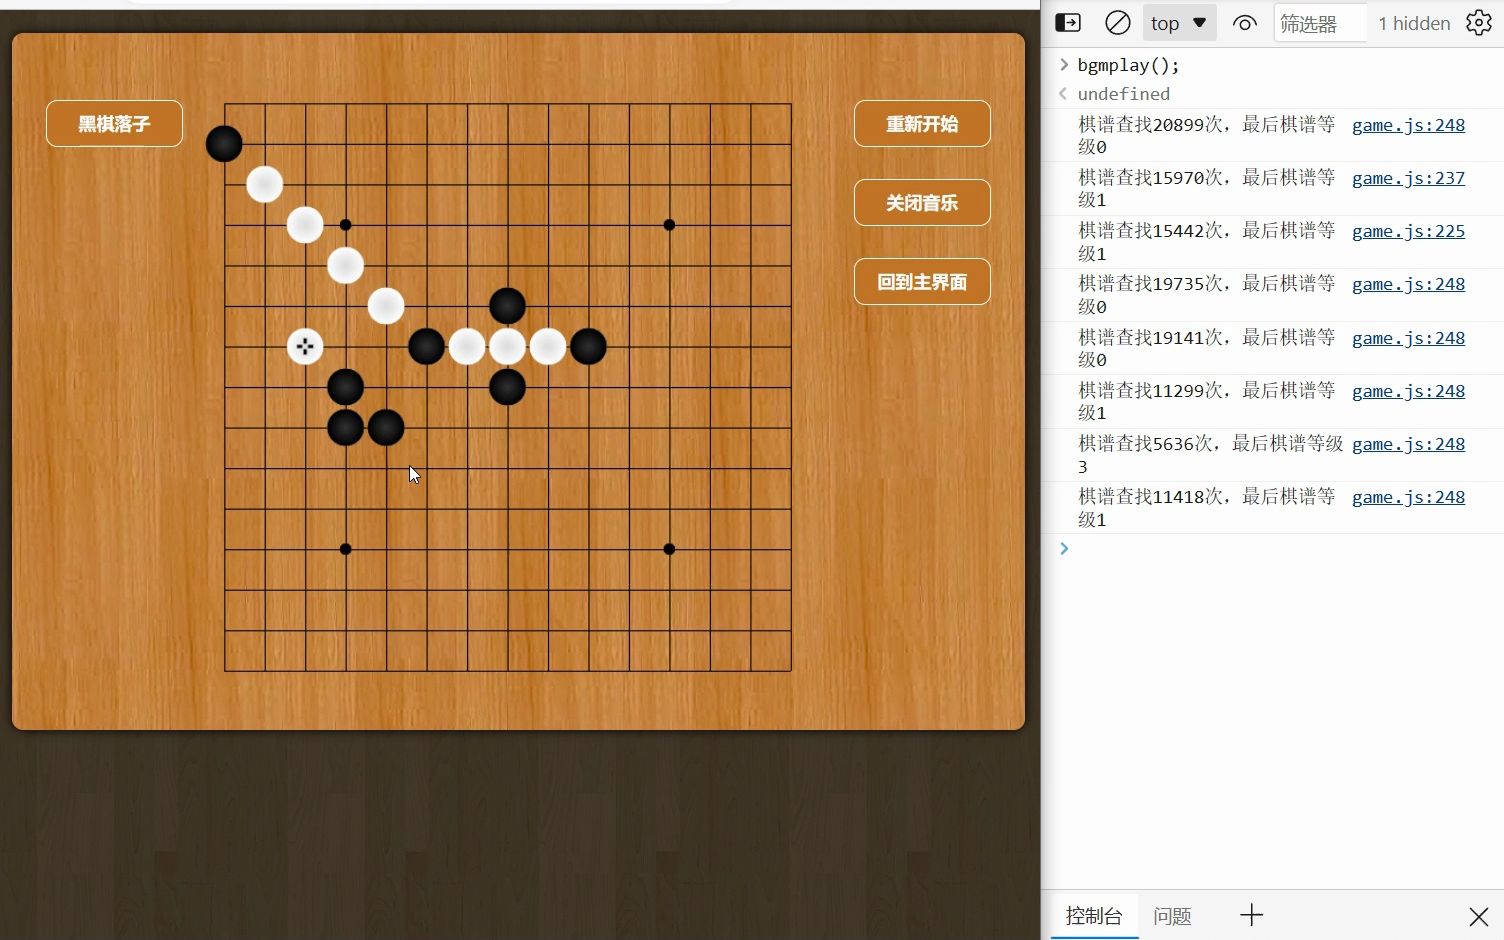Click the game.js:248 source link
Image resolution: width=1504 pixels, height=940 pixels.
(1408, 125)
